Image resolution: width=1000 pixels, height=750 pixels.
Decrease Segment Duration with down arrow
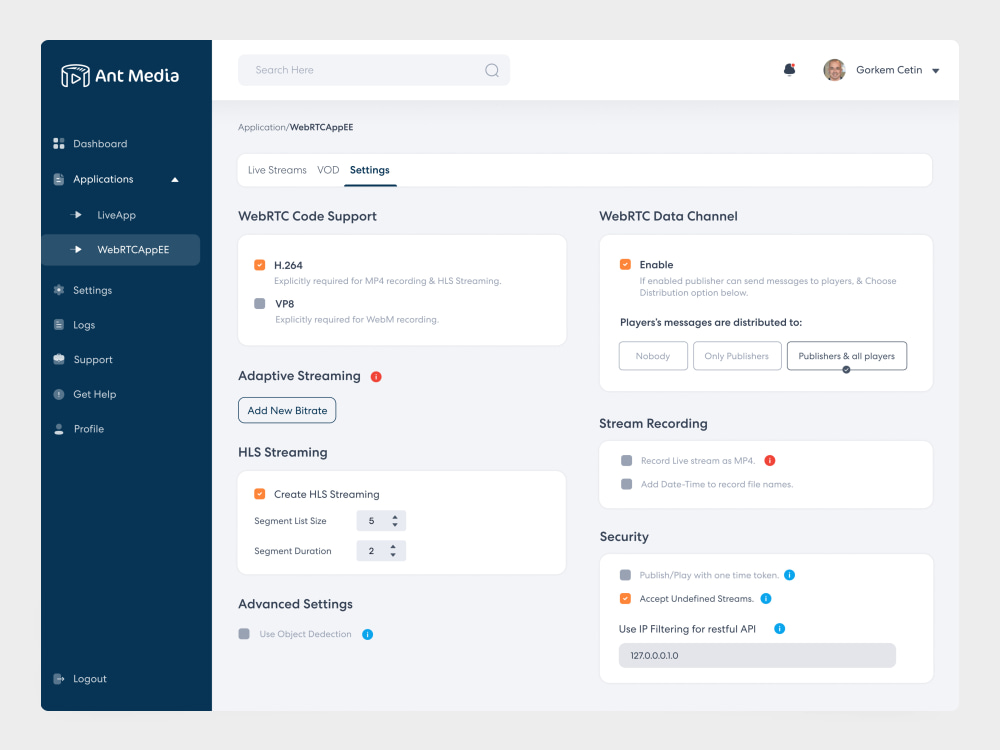pos(393,555)
